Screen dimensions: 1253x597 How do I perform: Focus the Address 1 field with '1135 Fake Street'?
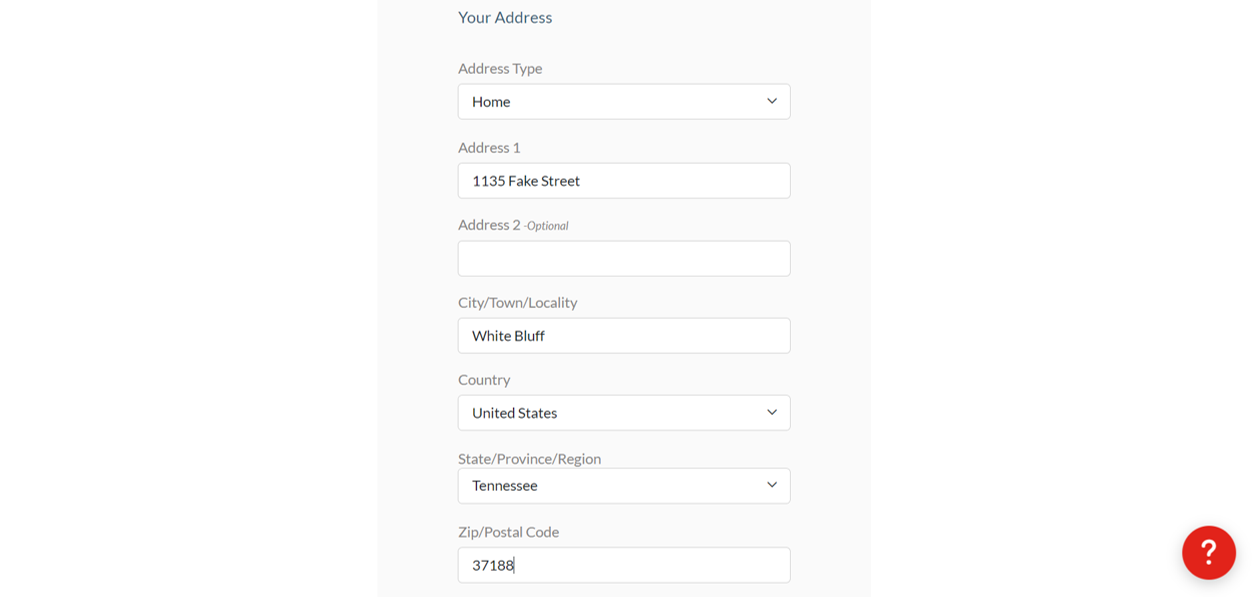[x=624, y=181]
